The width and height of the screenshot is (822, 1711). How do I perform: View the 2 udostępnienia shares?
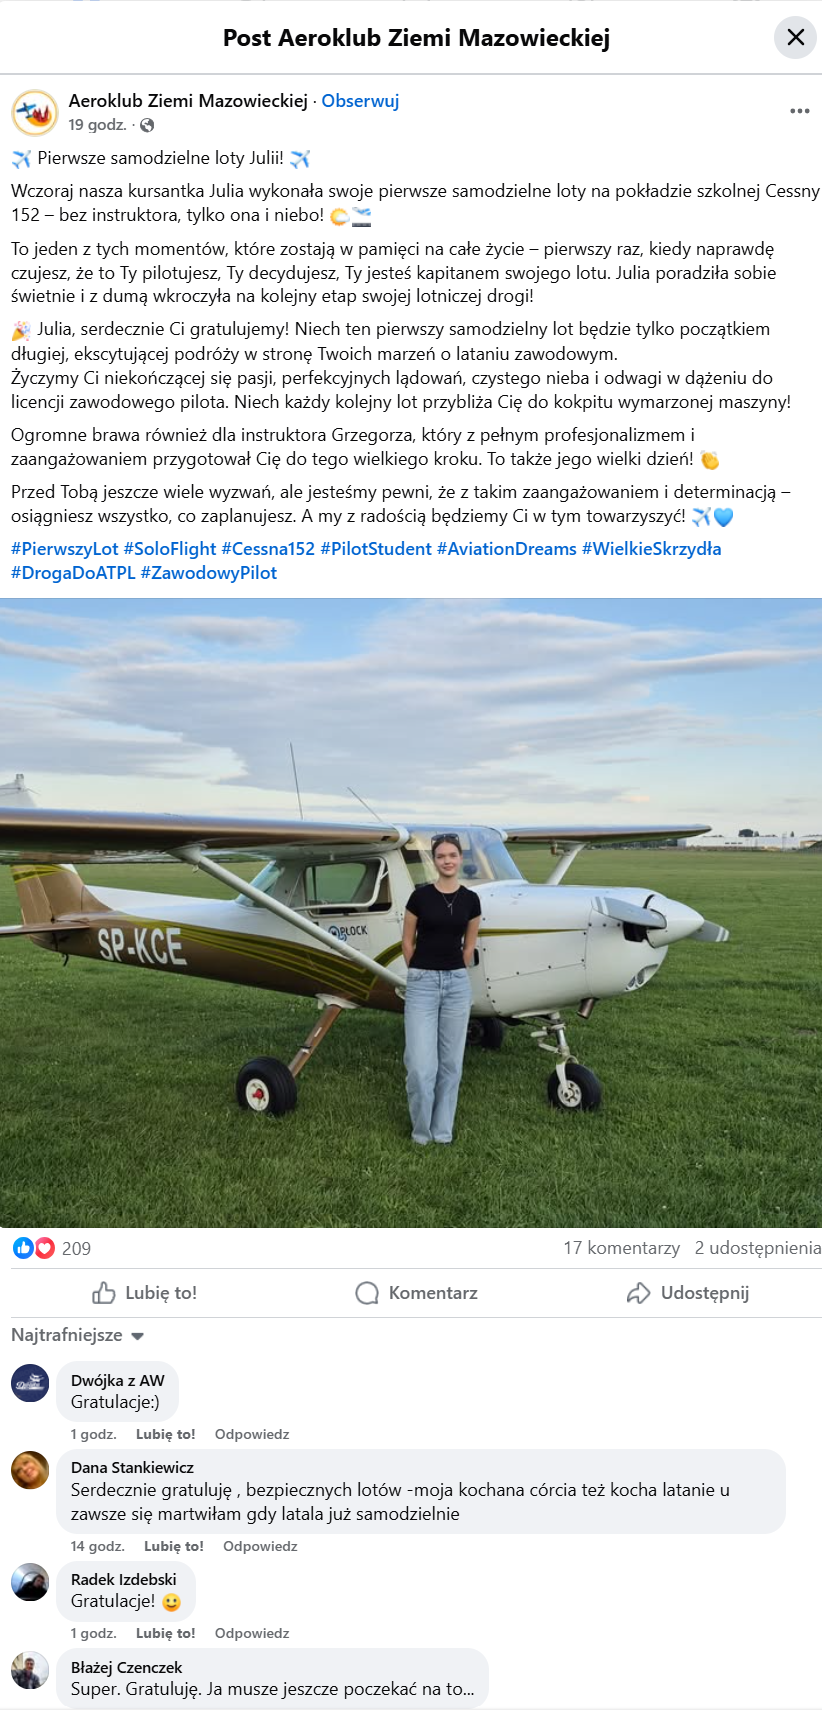tap(758, 1248)
